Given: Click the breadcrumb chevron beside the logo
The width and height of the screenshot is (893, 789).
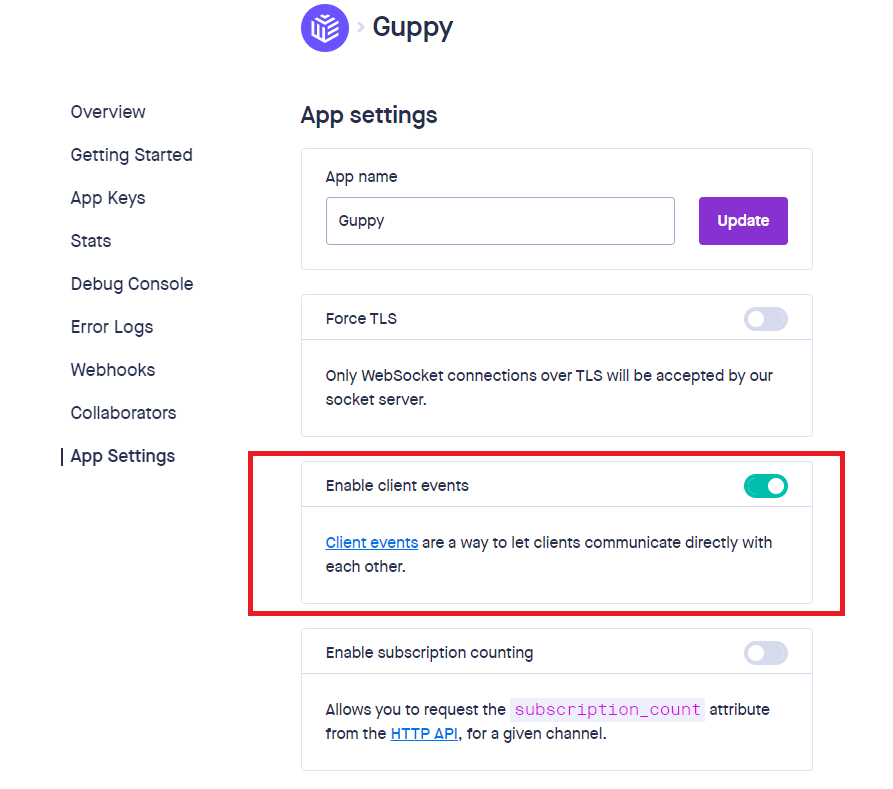Looking at the screenshot, I should coord(360,28).
